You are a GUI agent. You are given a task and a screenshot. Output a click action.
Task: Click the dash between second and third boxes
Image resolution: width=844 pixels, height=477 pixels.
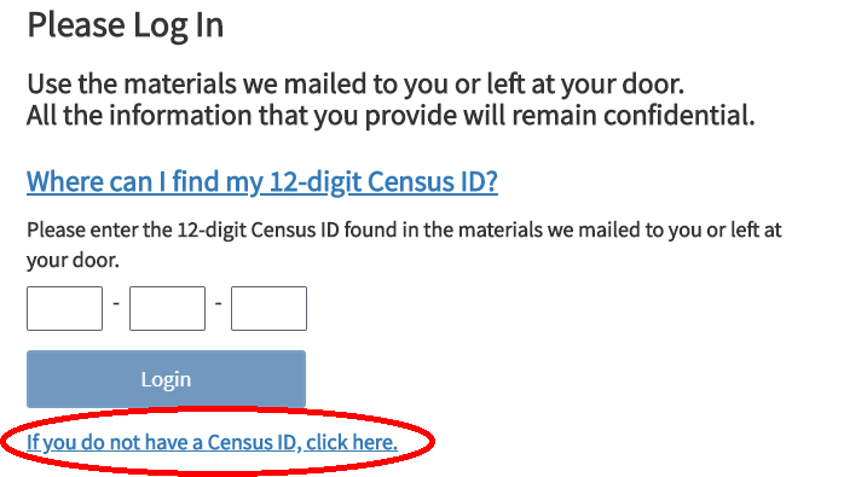click(218, 303)
